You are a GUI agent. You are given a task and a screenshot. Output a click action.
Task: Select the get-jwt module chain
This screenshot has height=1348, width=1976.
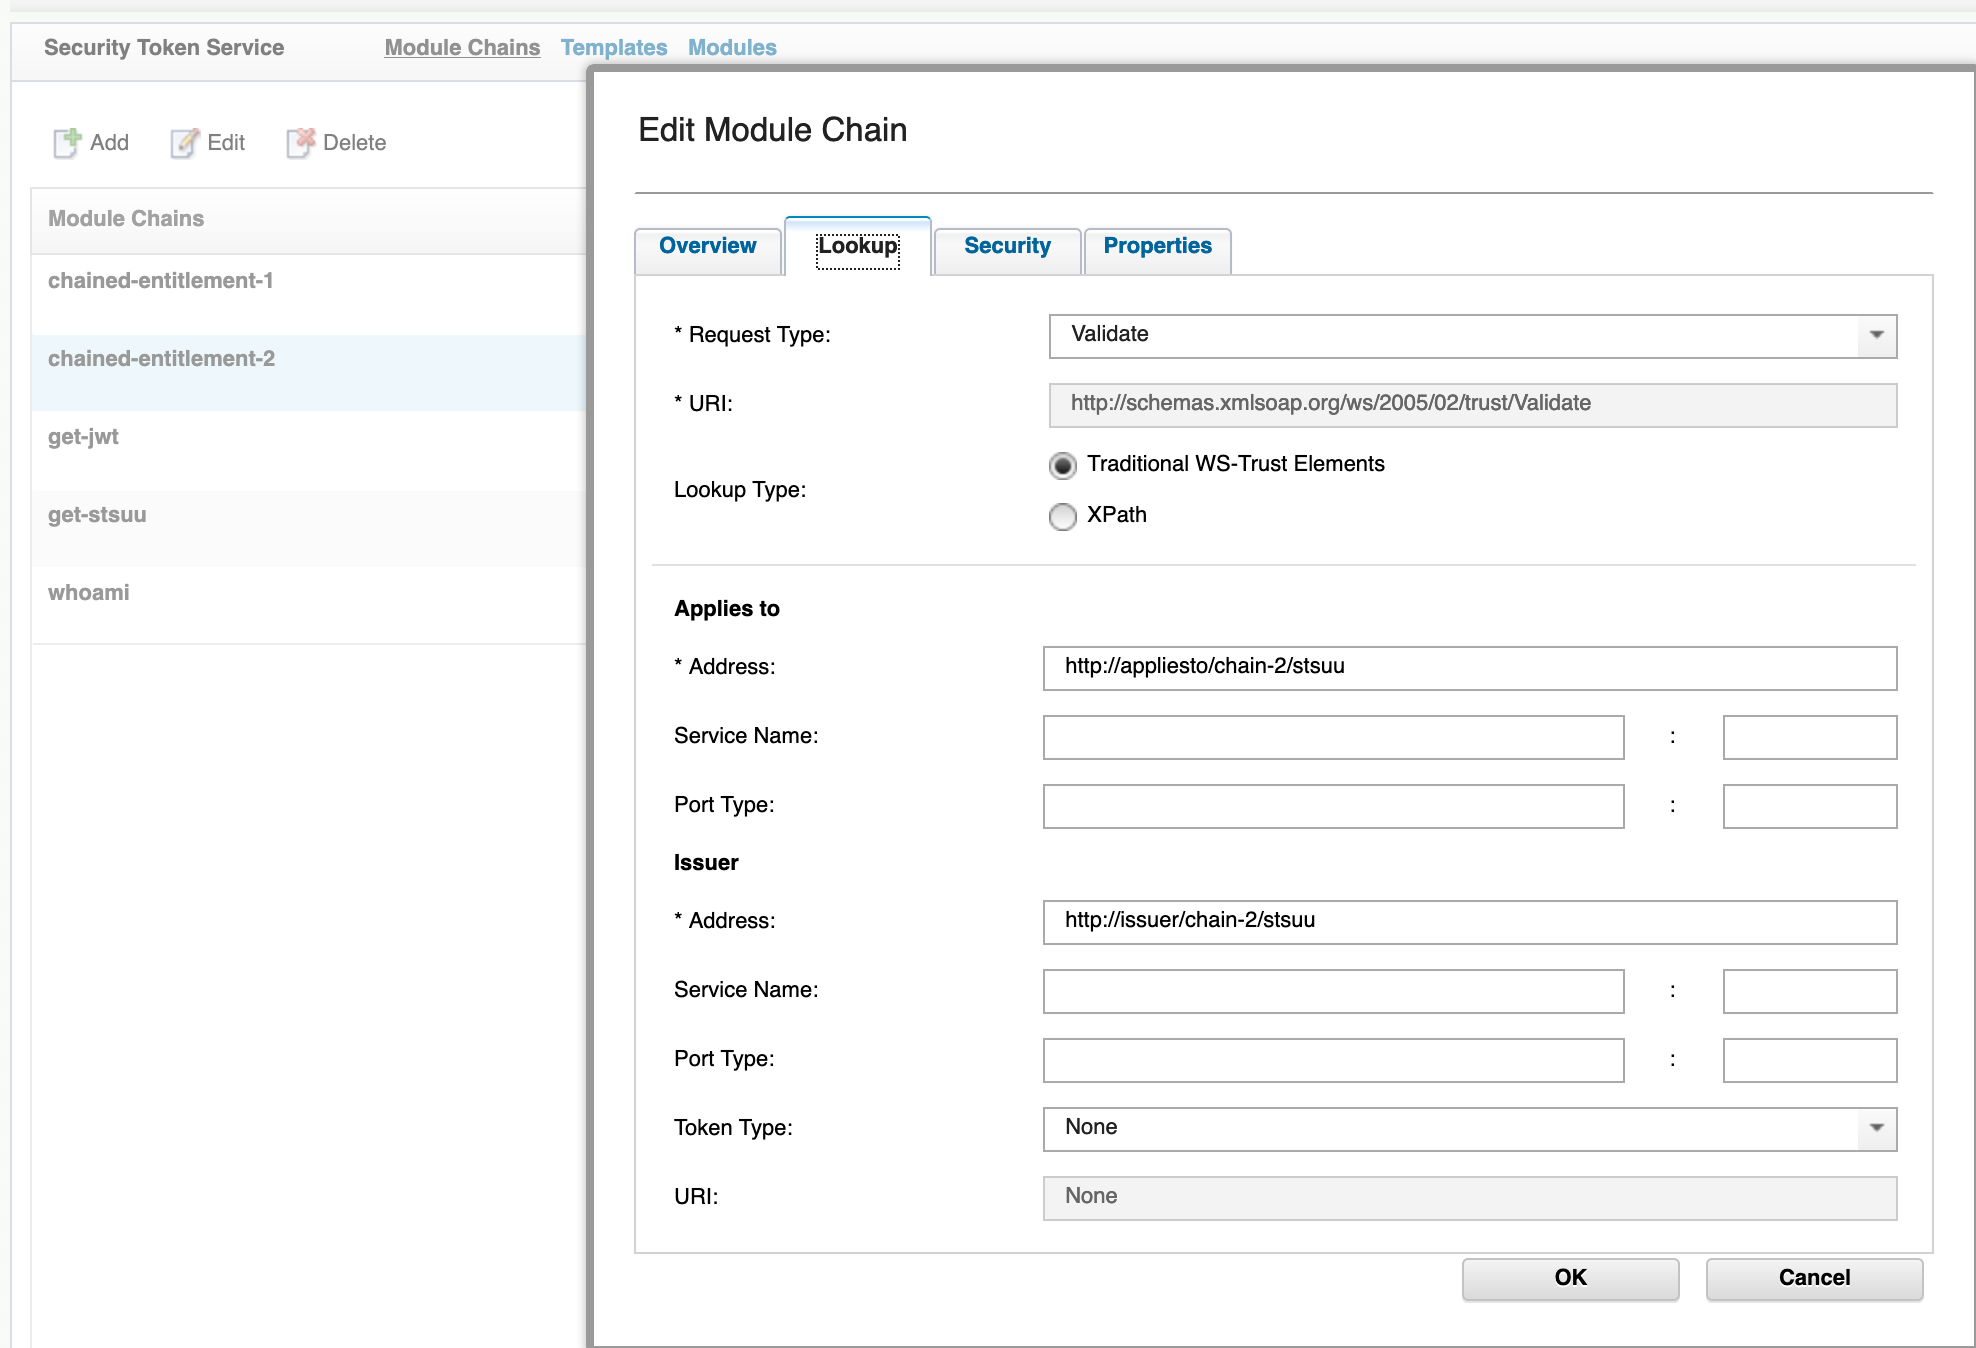[83, 437]
